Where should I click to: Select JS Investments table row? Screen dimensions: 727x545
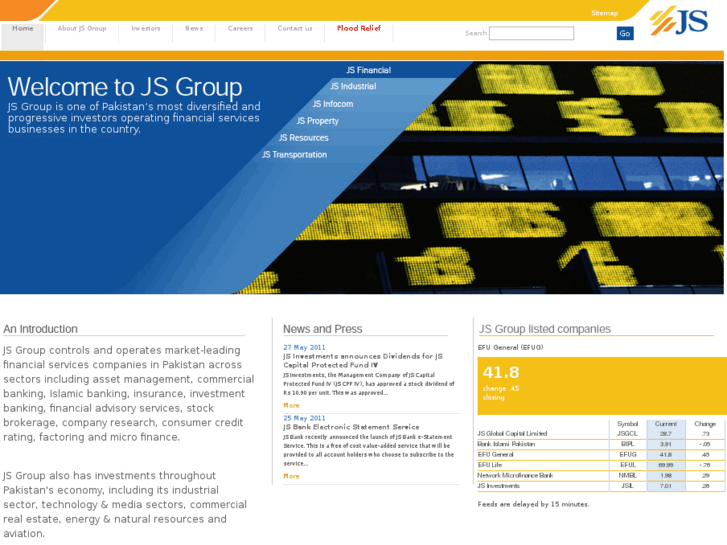click(x=601, y=486)
